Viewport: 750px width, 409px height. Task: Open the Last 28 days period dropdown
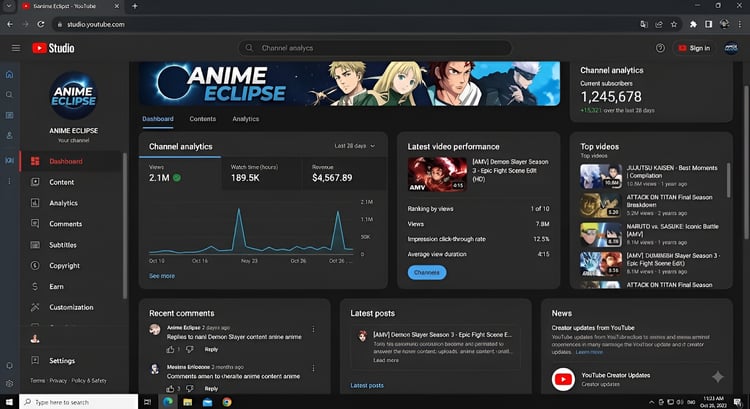click(x=354, y=146)
